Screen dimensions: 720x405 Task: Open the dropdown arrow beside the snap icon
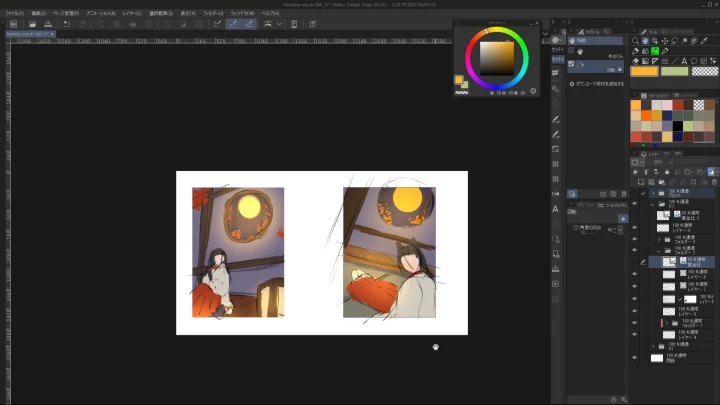coord(279,24)
